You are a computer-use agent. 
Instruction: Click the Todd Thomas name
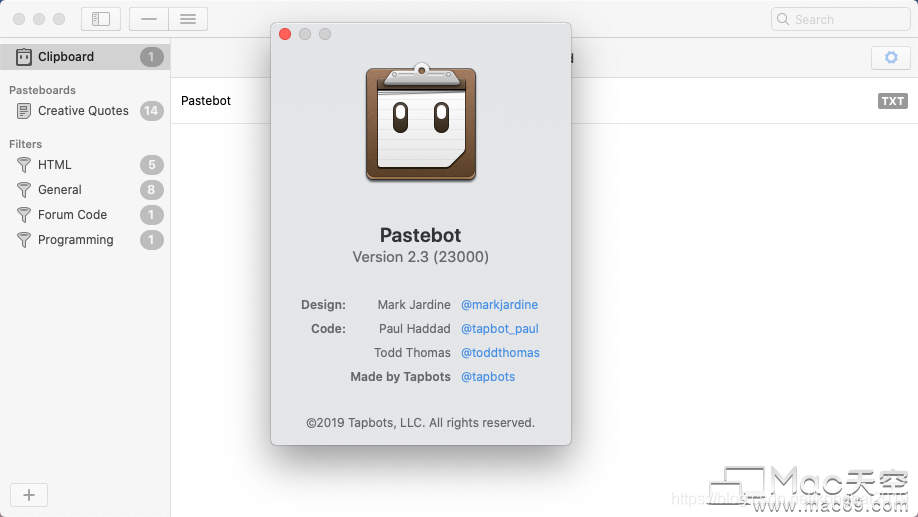click(x=412, y=352)
